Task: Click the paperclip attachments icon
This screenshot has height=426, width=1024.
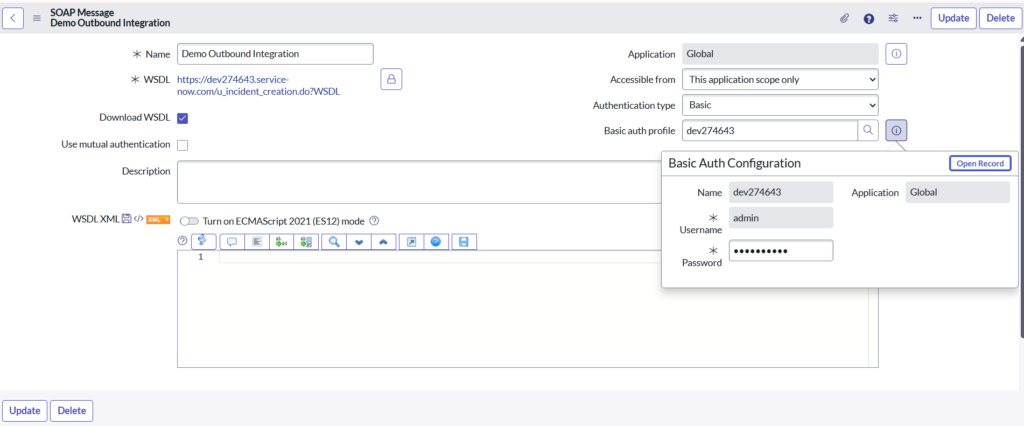Action: pyautogui.click(x=845, y=18)
